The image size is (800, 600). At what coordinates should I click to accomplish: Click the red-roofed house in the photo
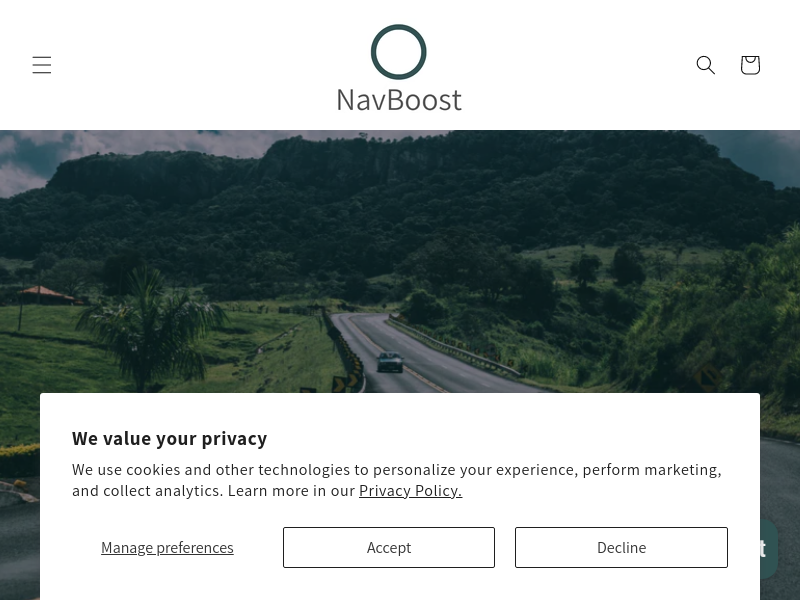pos(47,295)
